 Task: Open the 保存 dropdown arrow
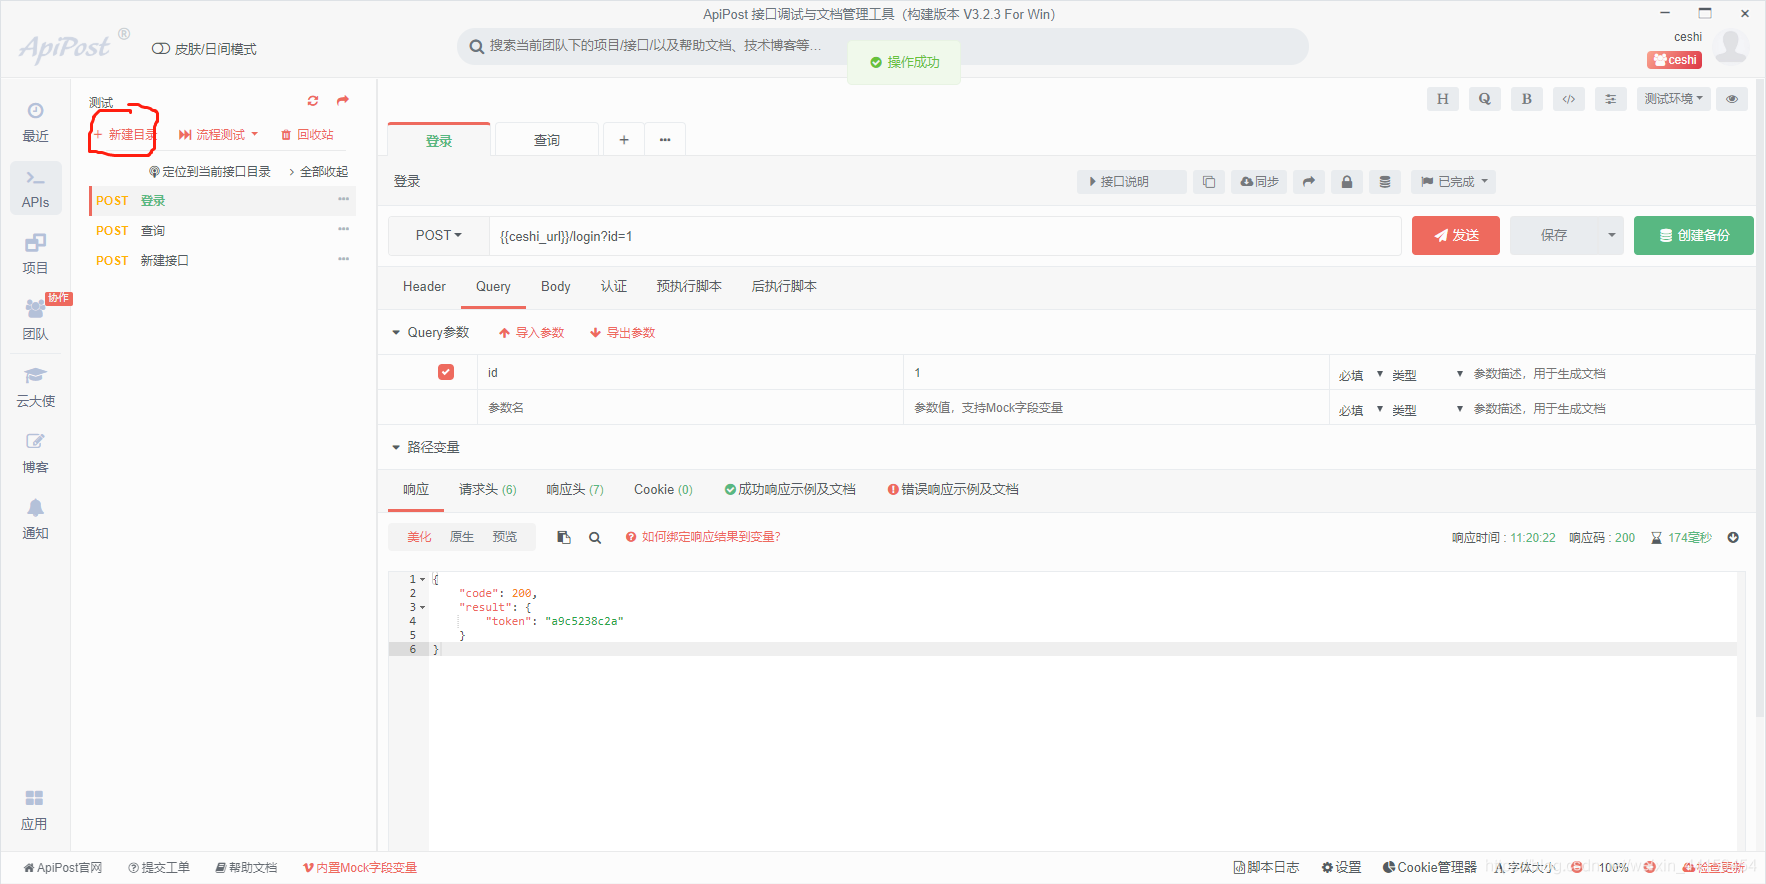pyautogui.click(x=1611, y=235)
